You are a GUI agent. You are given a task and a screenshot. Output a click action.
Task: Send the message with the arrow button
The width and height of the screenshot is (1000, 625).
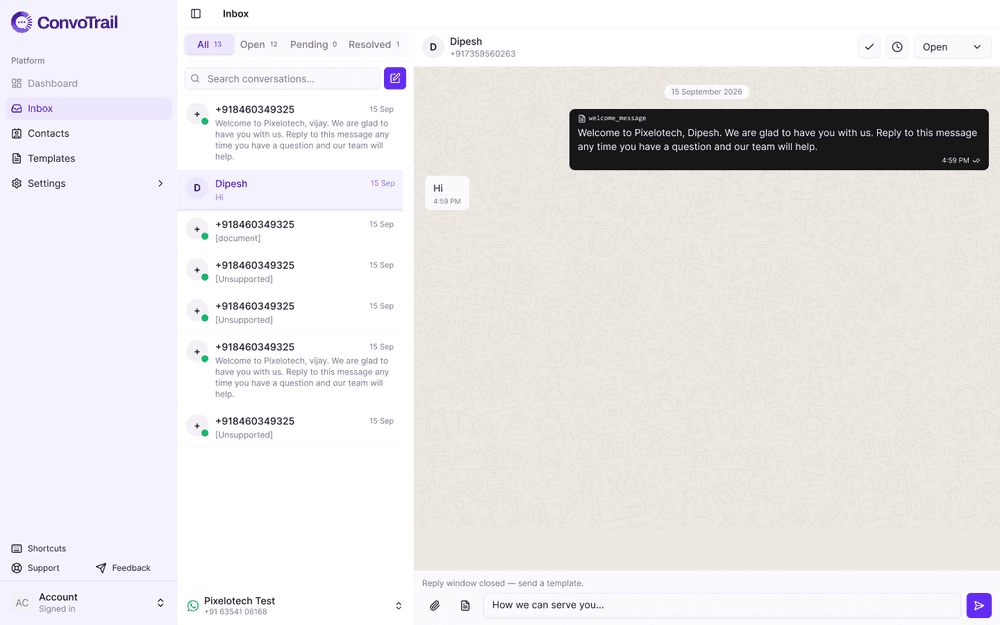[x=979, y=606]
